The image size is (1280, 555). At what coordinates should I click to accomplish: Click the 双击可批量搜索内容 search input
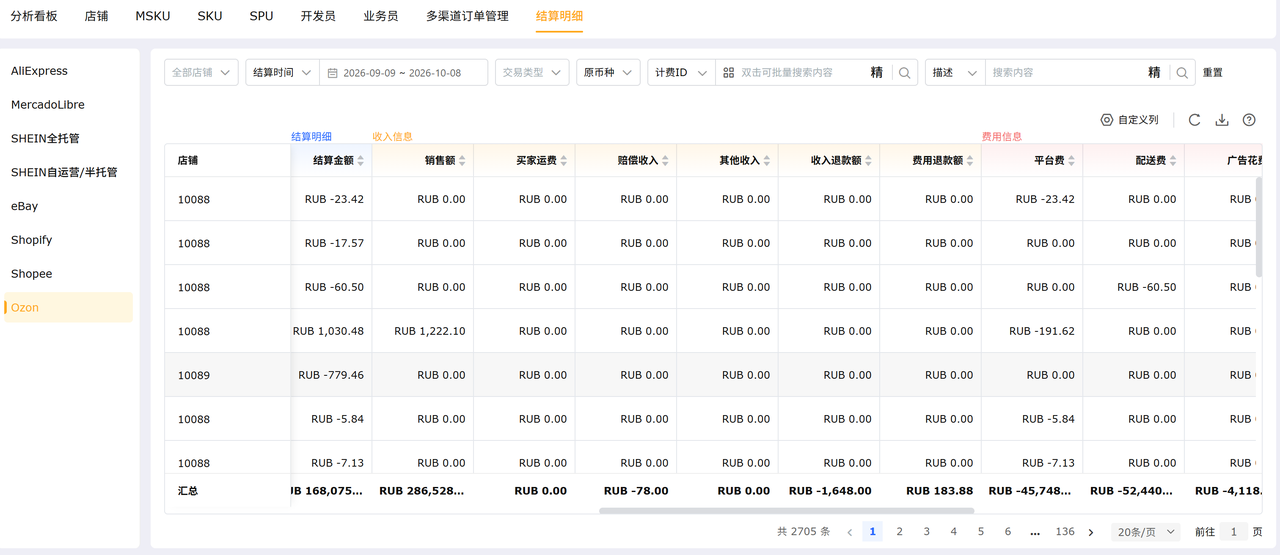[800, 73]
